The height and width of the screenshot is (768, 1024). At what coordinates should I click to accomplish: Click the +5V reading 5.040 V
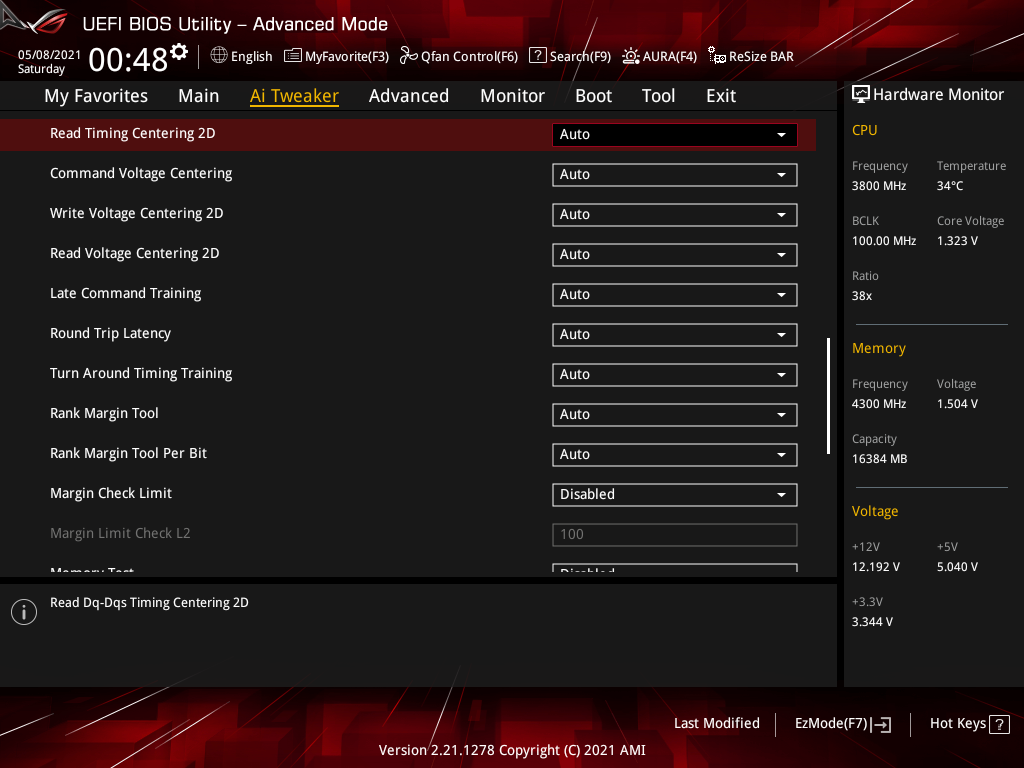[957, 567]
